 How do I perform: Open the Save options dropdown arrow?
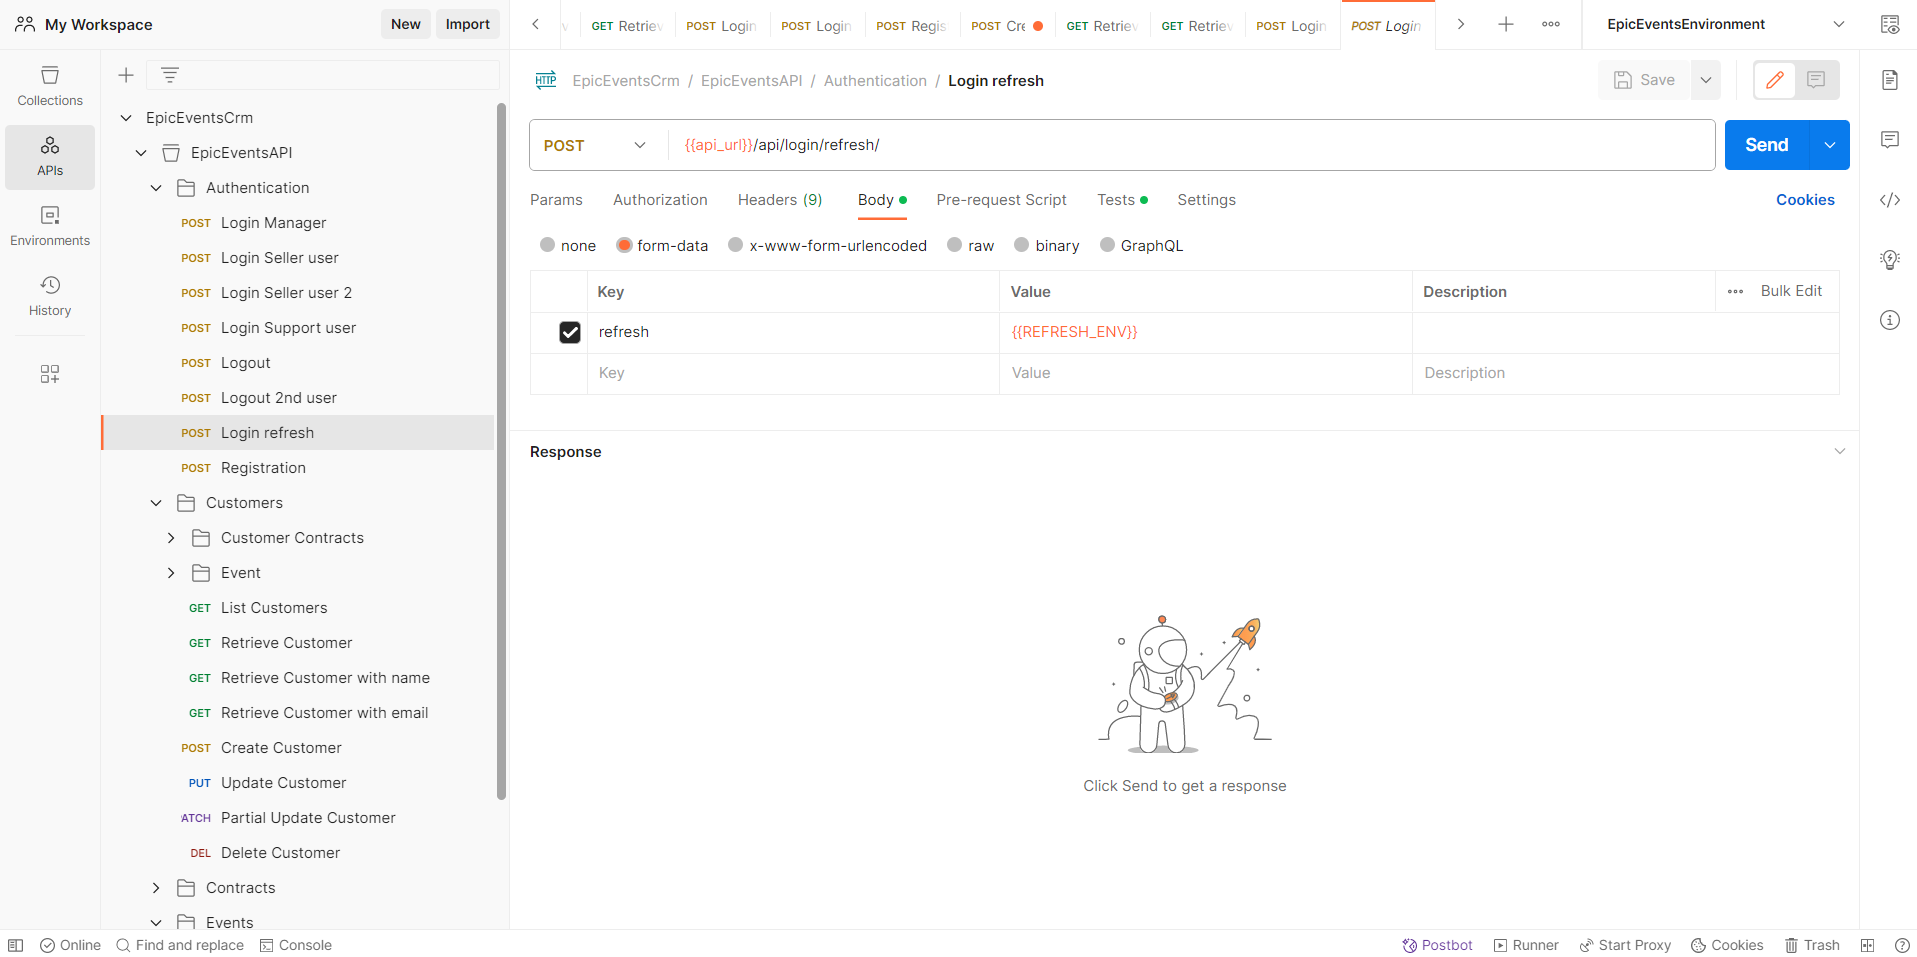tap(1705, 80)
